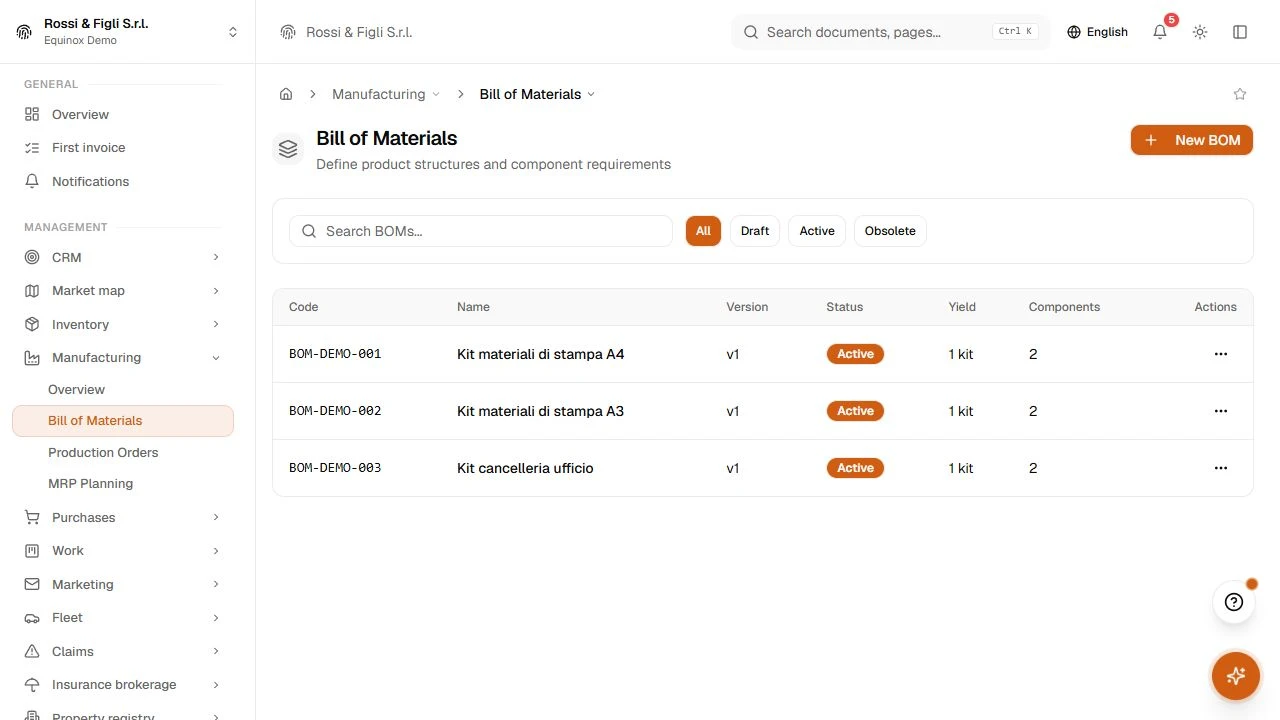The height and width of the screenshot is (720, 1280).
Task: Collapse the Manufacturing section chevron
Action: 216,358
